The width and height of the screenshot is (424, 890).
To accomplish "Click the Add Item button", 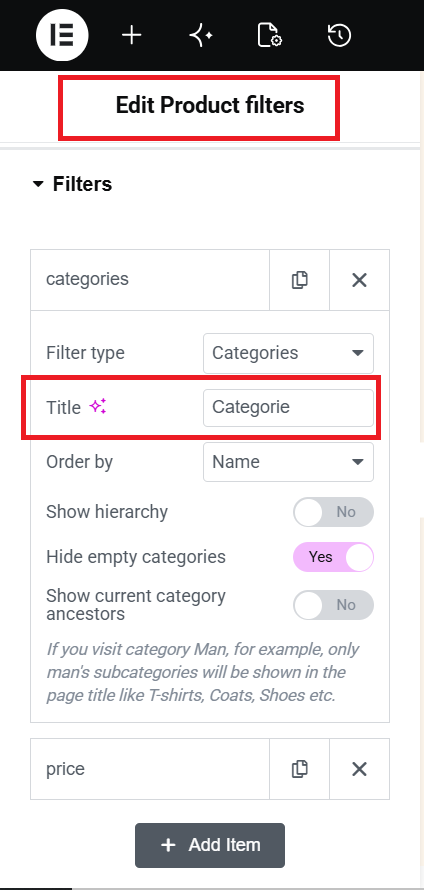I will point(210,845).
